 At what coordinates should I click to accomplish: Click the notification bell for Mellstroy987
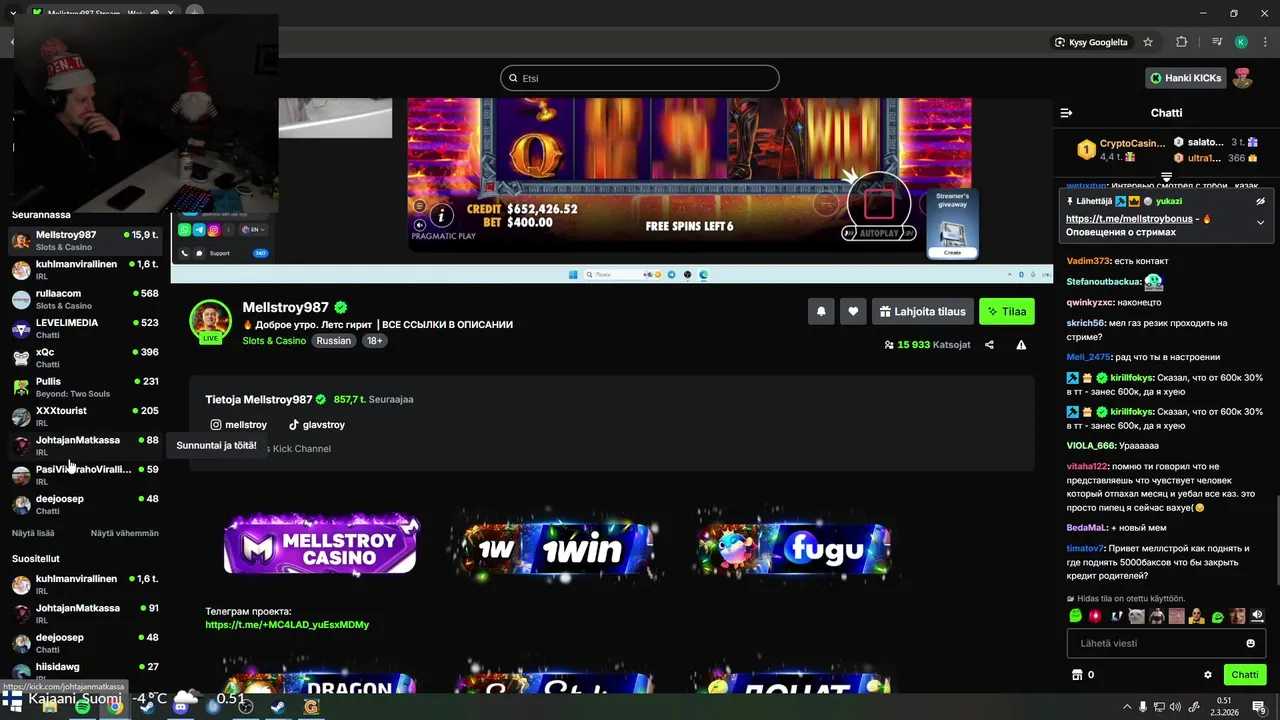(x=821, y=312)
